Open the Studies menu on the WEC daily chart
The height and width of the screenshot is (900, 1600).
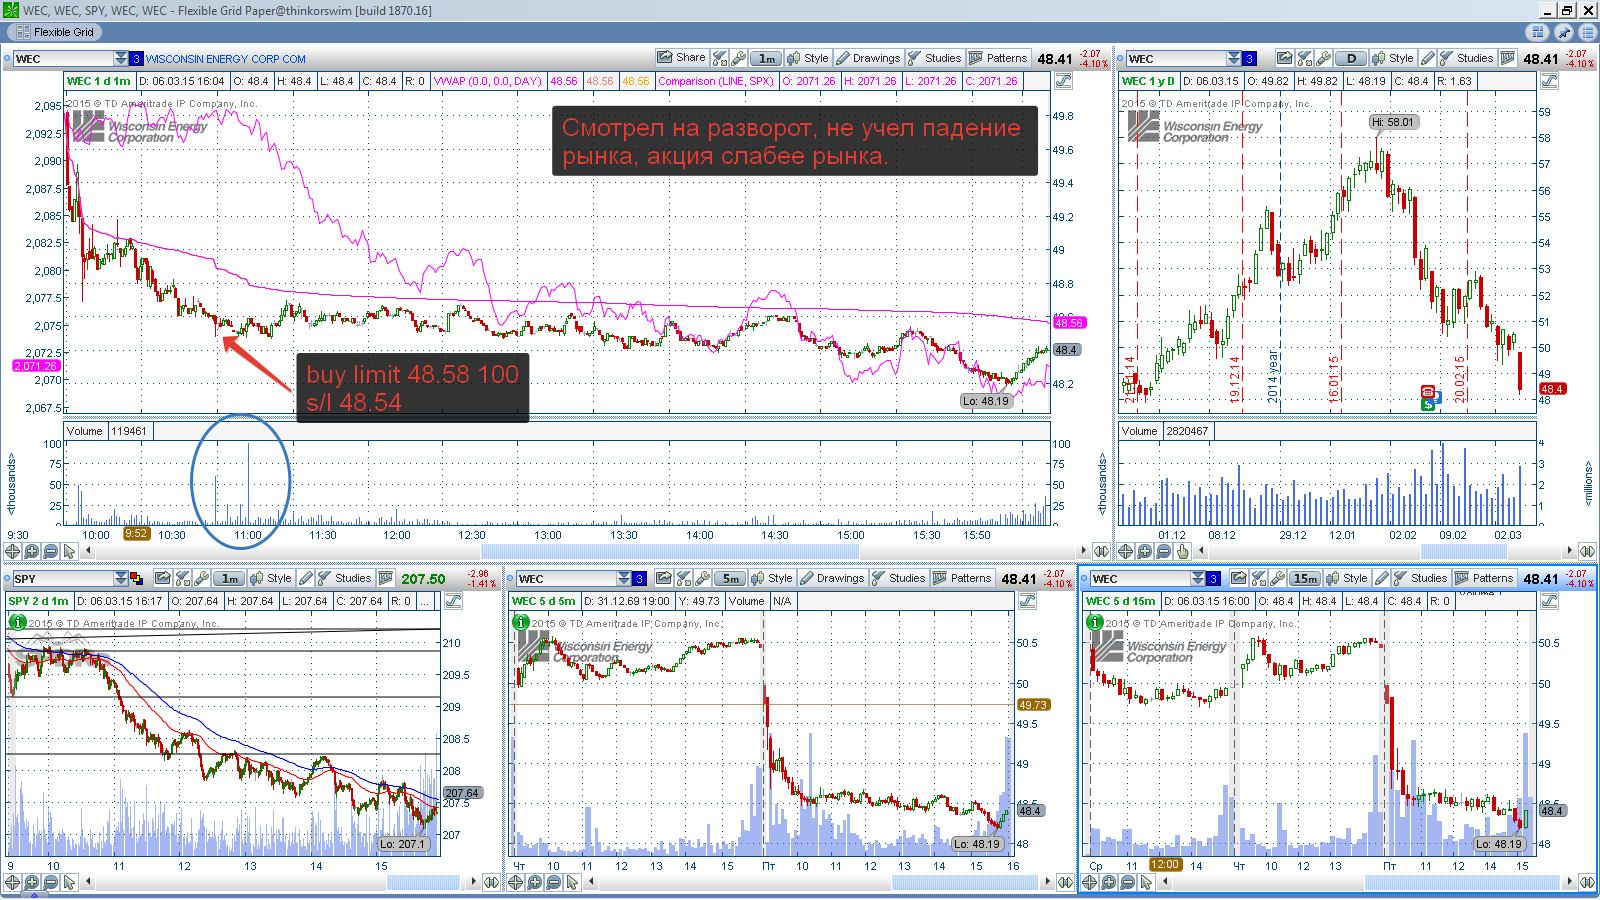[x=1466, y=58]
